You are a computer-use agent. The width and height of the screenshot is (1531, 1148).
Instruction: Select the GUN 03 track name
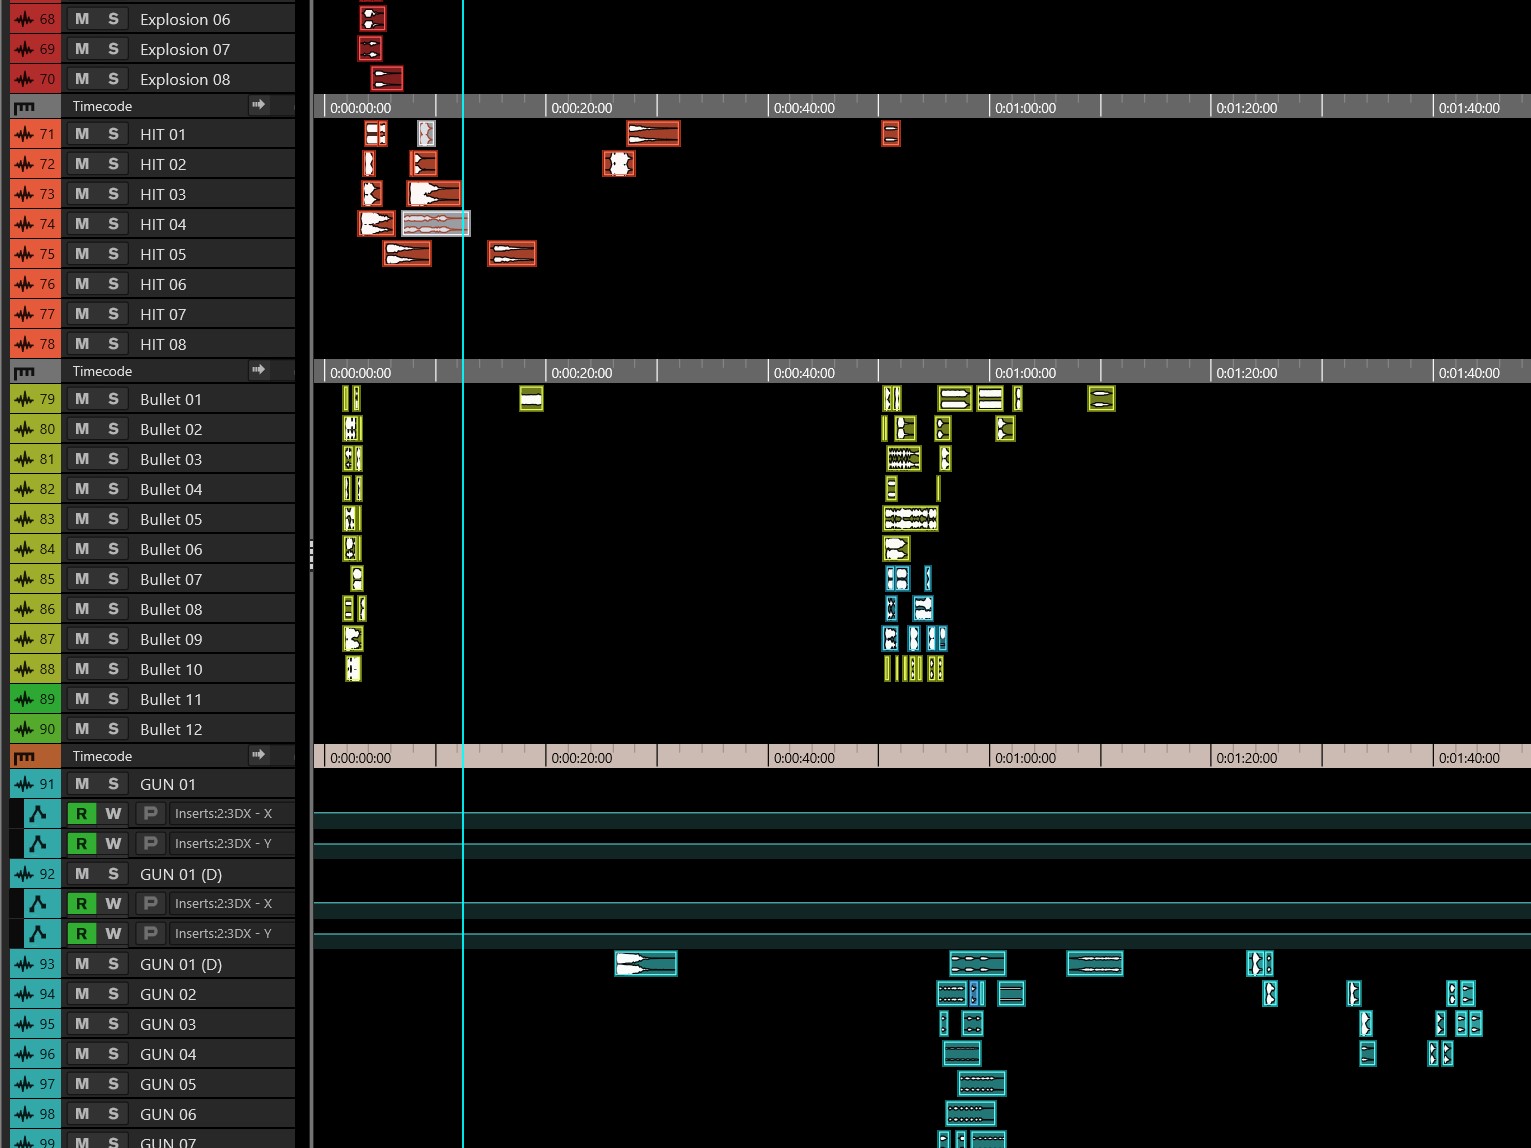pos(168,1024)
